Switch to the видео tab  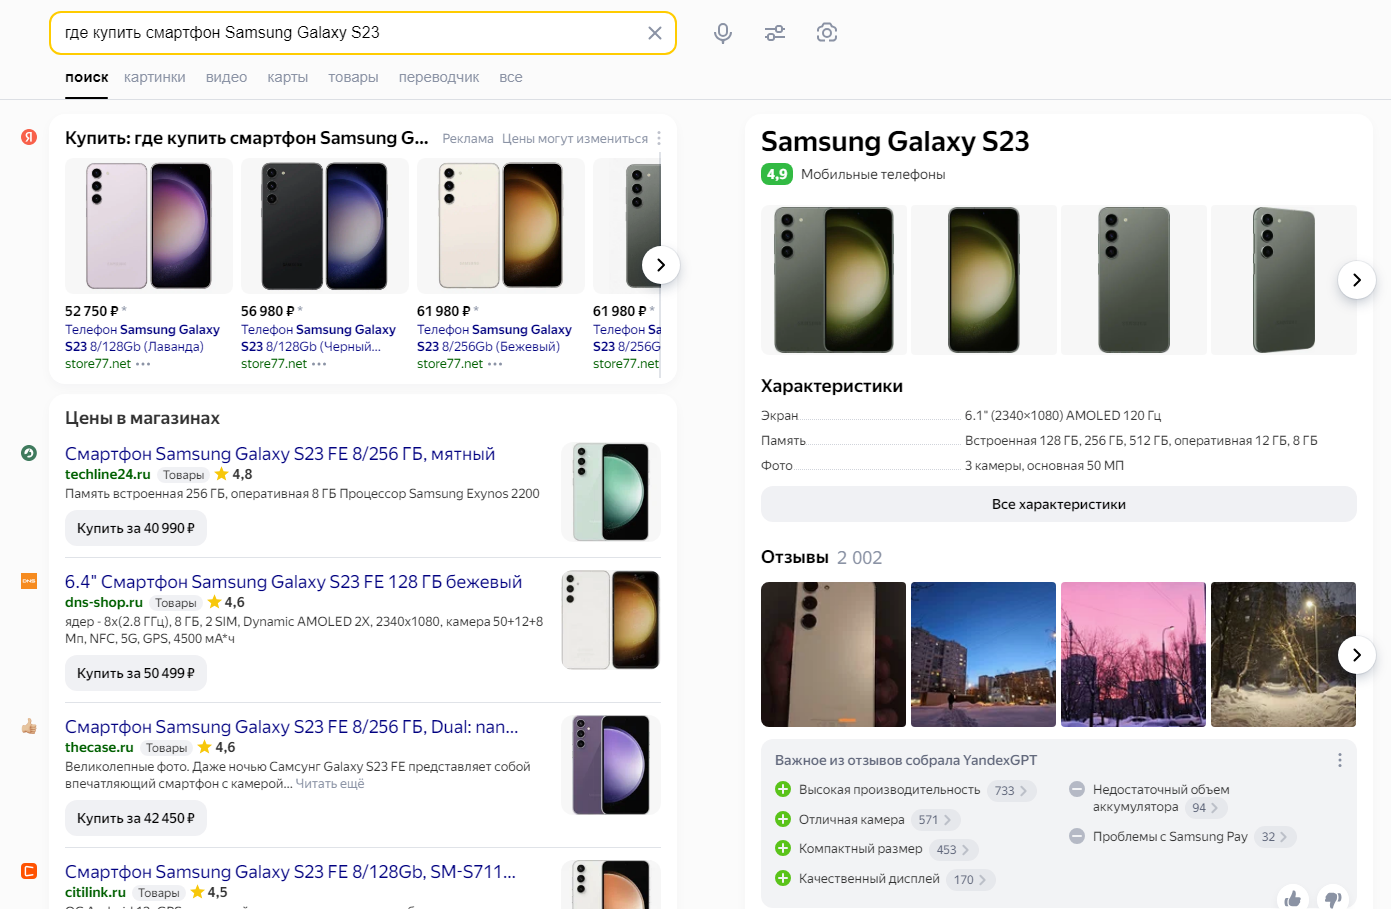226,77
